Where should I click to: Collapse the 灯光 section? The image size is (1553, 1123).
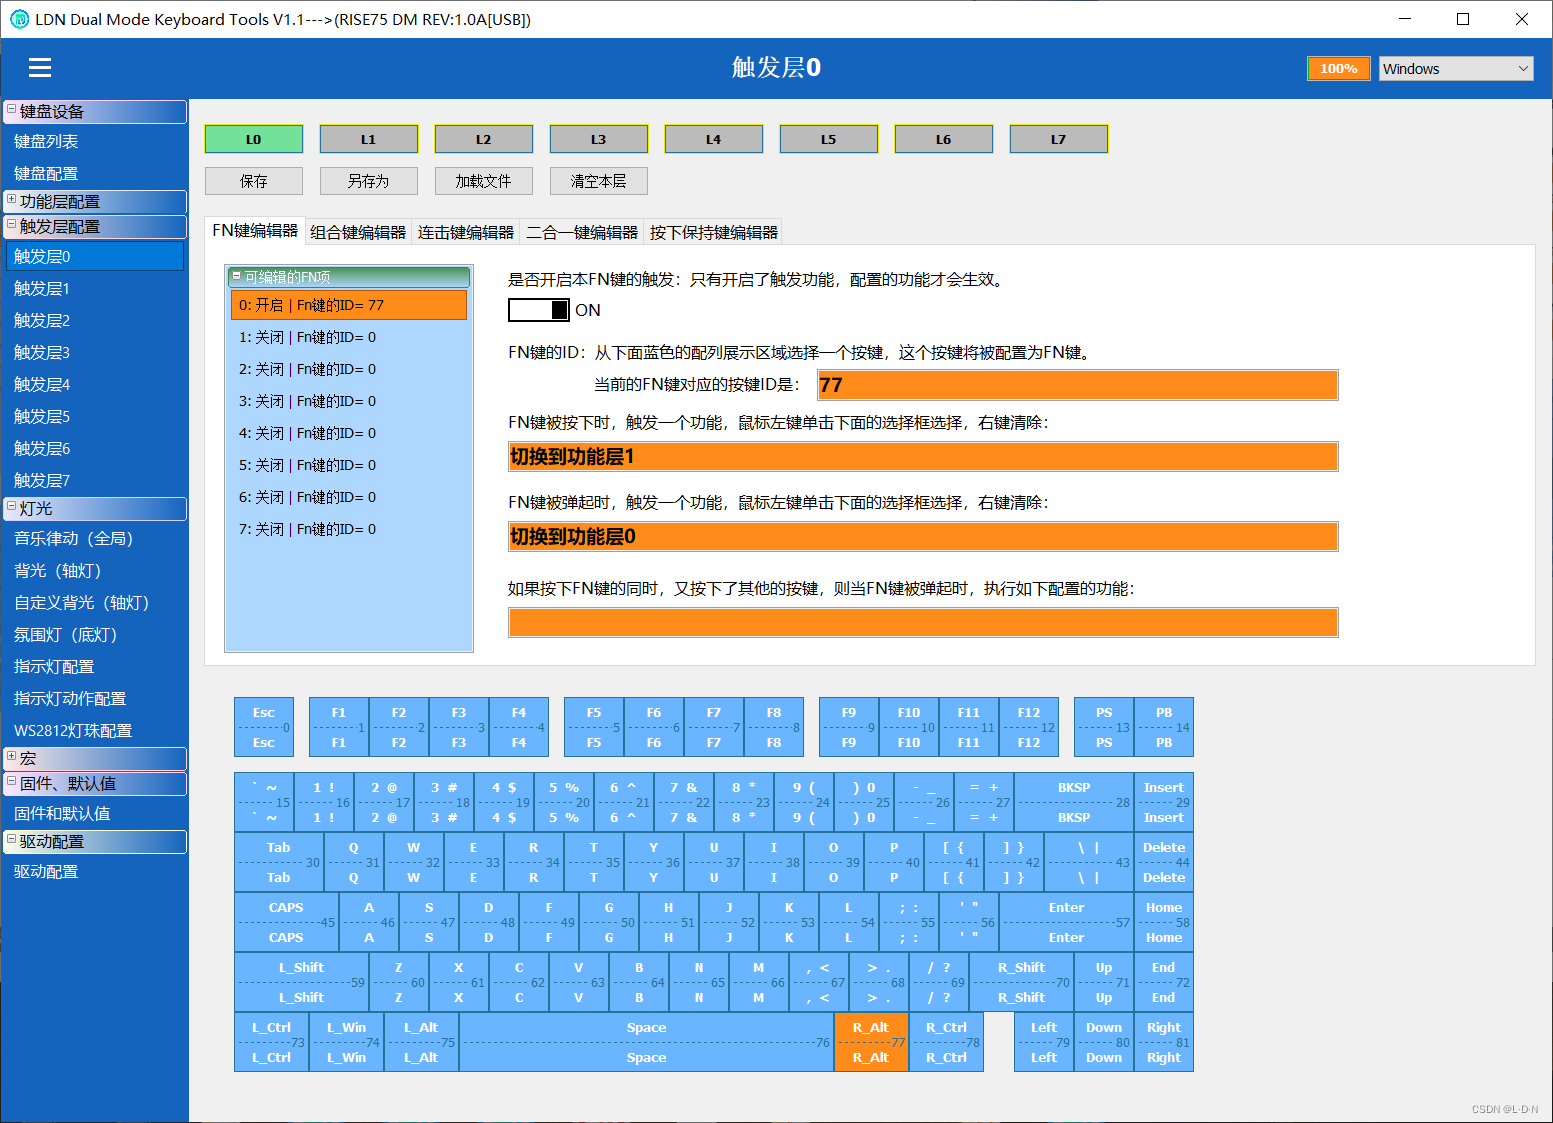11,506
